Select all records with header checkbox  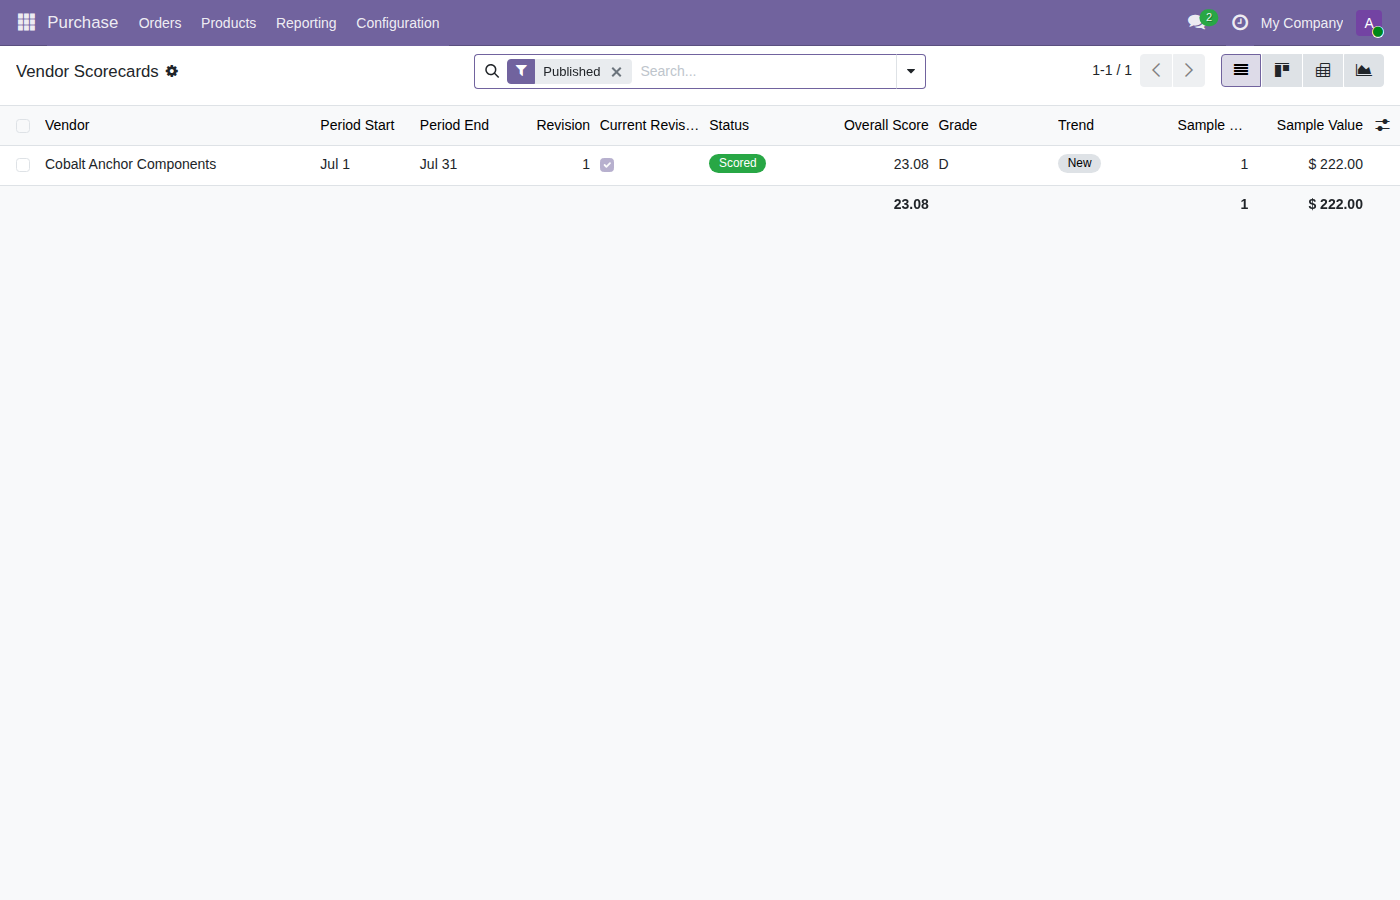[23, 126]
